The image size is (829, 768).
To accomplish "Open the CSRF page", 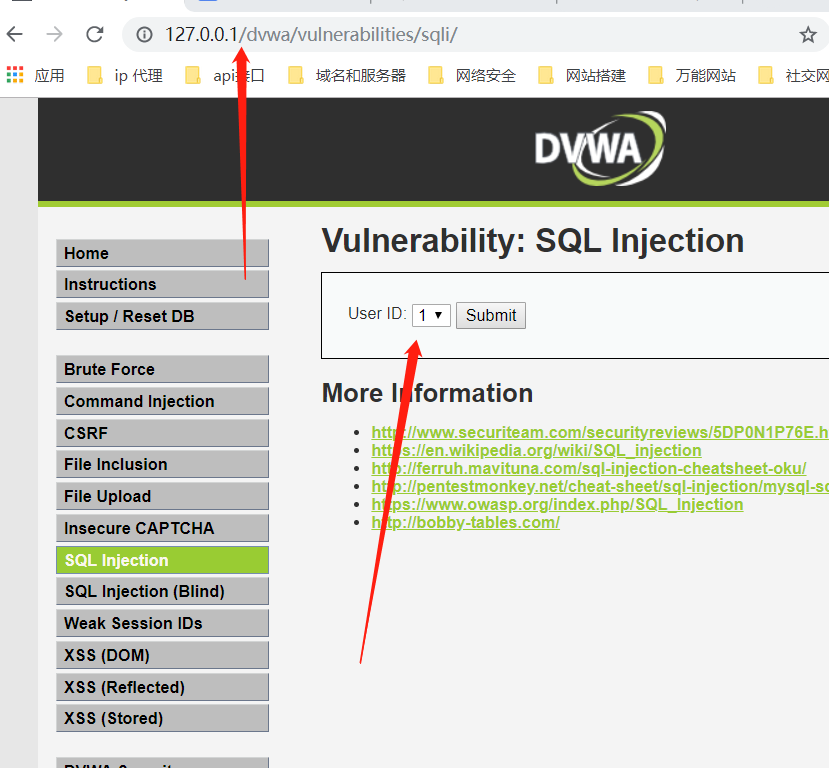I will [162, 433].
